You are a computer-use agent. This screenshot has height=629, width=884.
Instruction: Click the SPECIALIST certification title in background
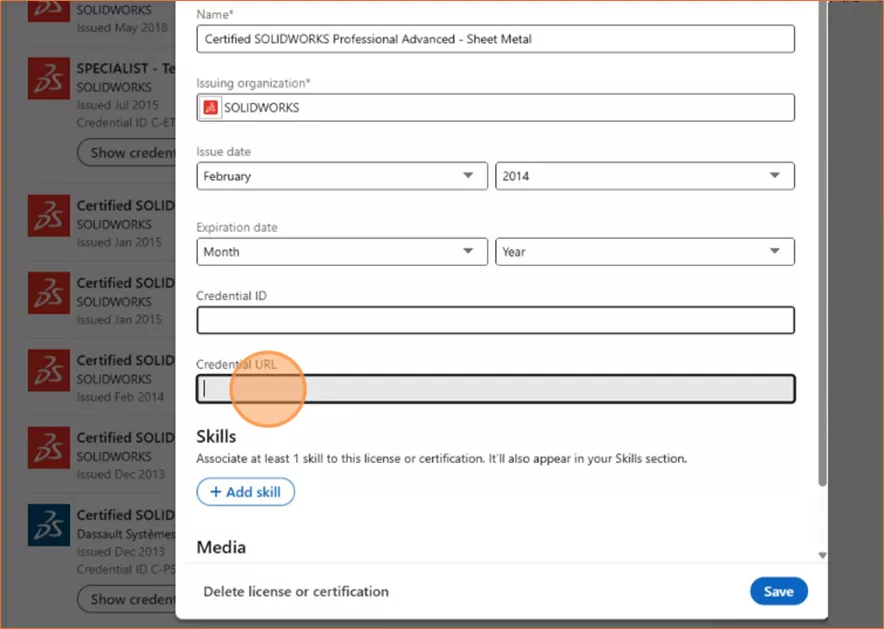pos(126,68)
